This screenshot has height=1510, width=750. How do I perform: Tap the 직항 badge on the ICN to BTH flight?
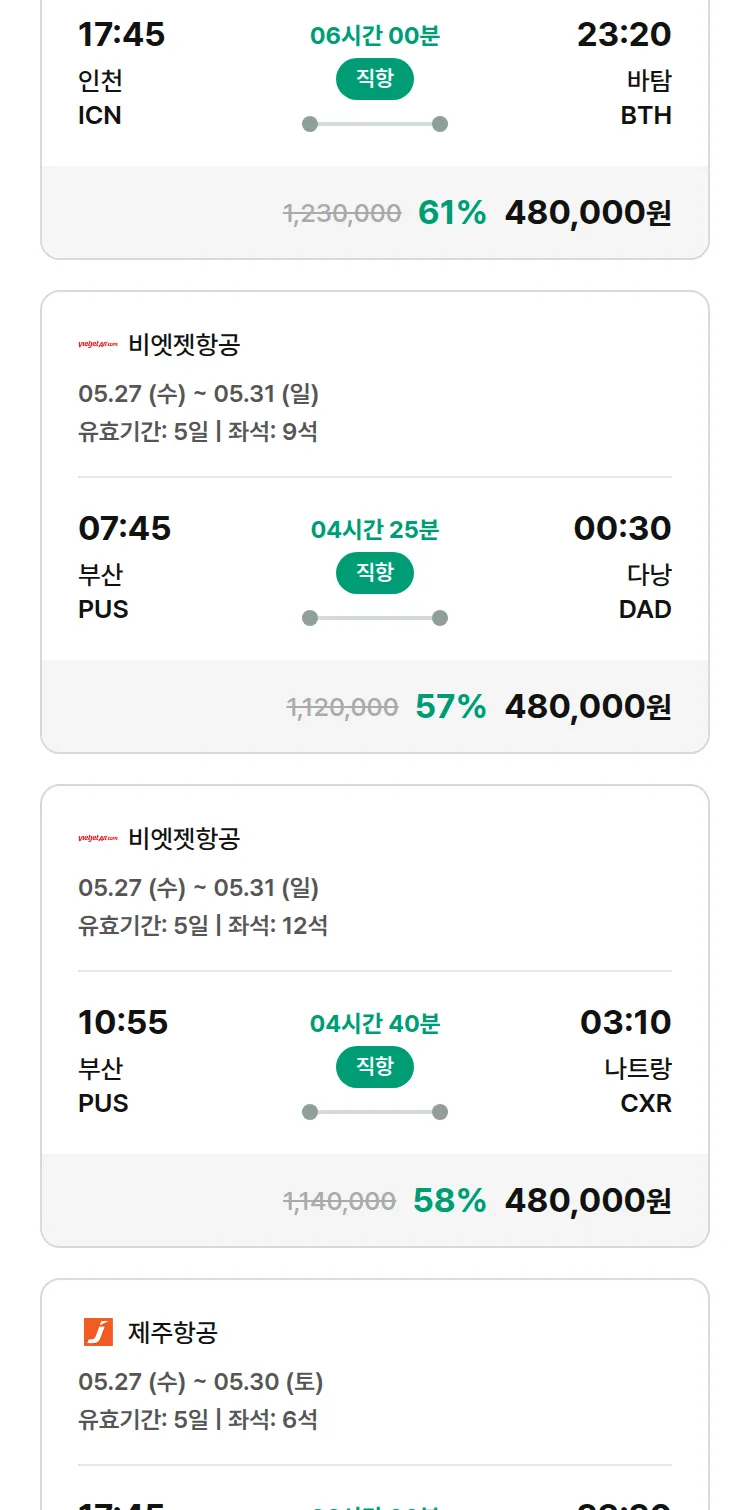[375, 79]
